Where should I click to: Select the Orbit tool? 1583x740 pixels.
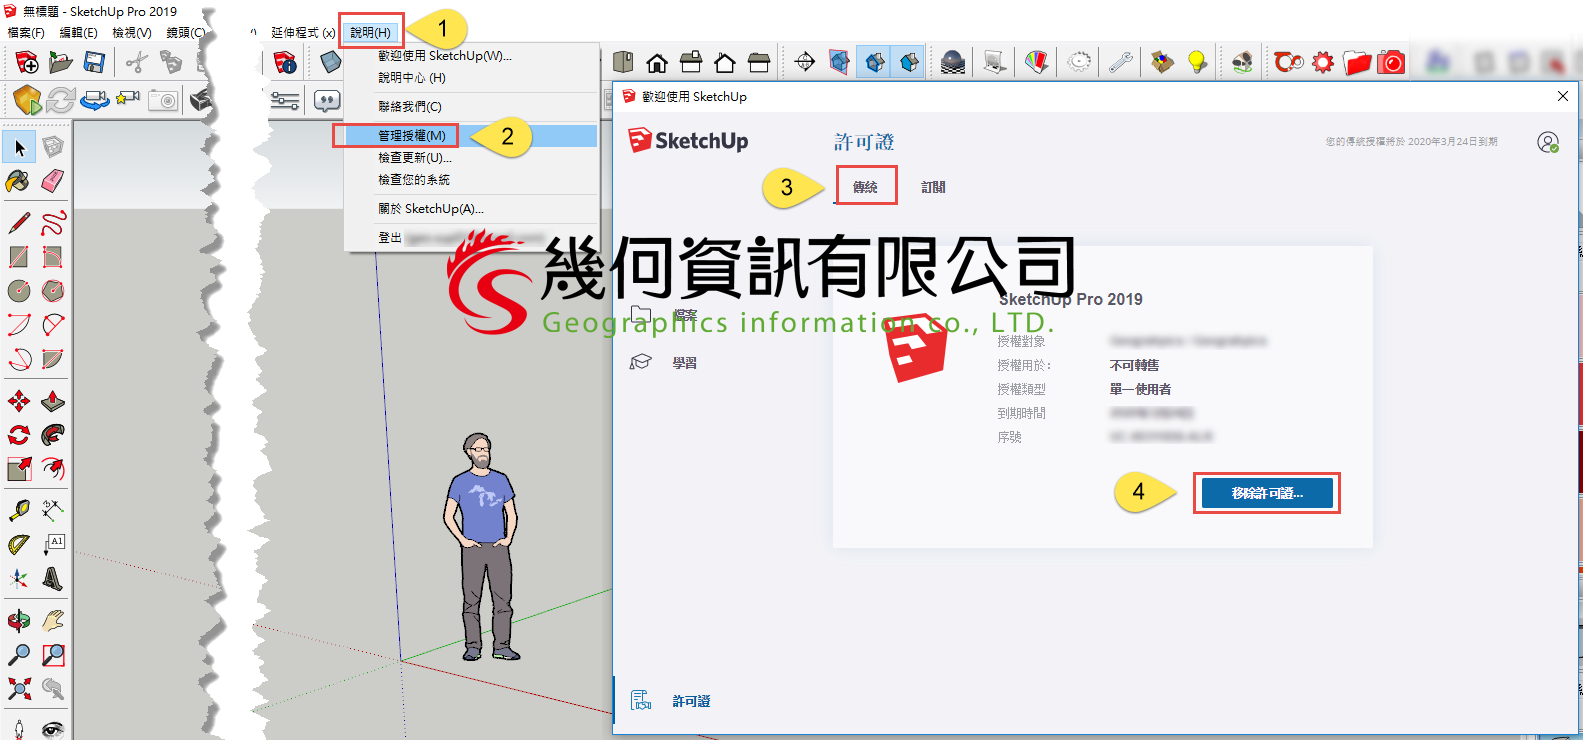pos(19,621)
